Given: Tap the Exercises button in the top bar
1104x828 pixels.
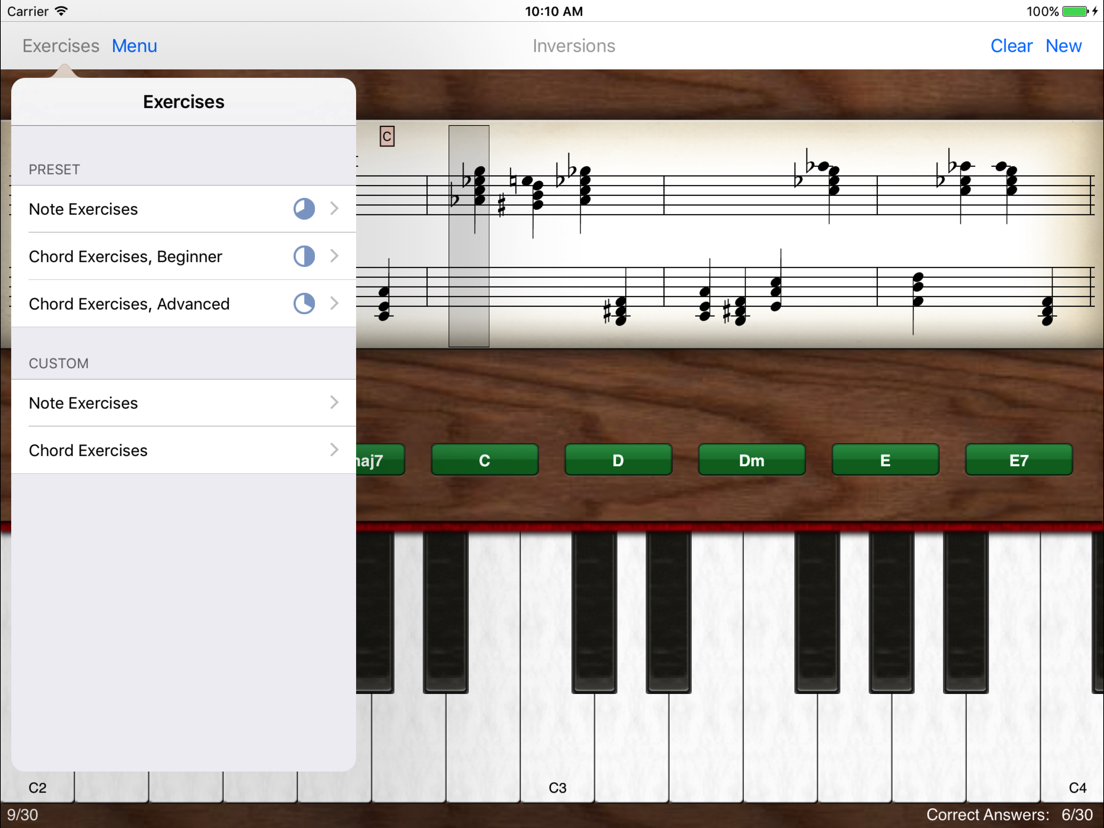Looking at the screenshot, I should 61,46.
